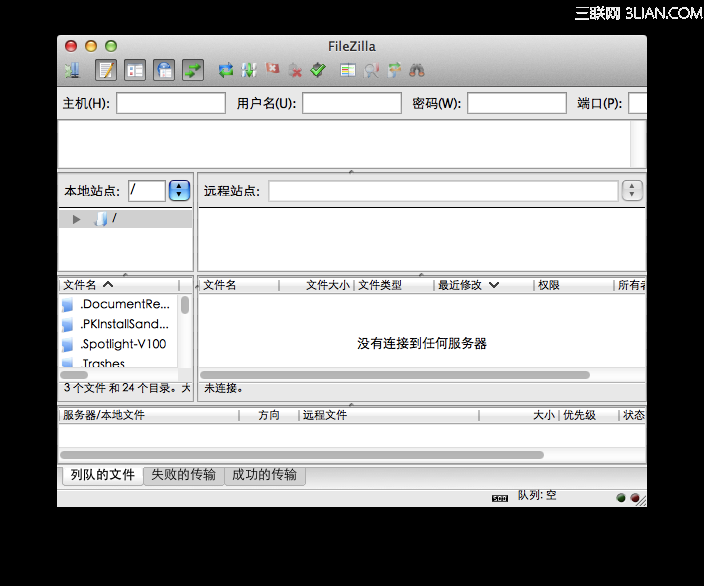The image size is (704, 586).
Task: Click the 用户名(U) username field
Action: (x=352, y=103)
